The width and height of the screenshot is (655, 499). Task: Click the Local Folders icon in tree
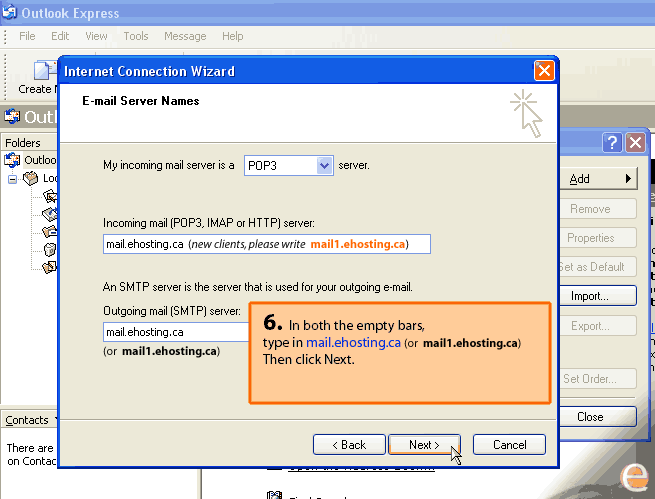click(31, 178)
